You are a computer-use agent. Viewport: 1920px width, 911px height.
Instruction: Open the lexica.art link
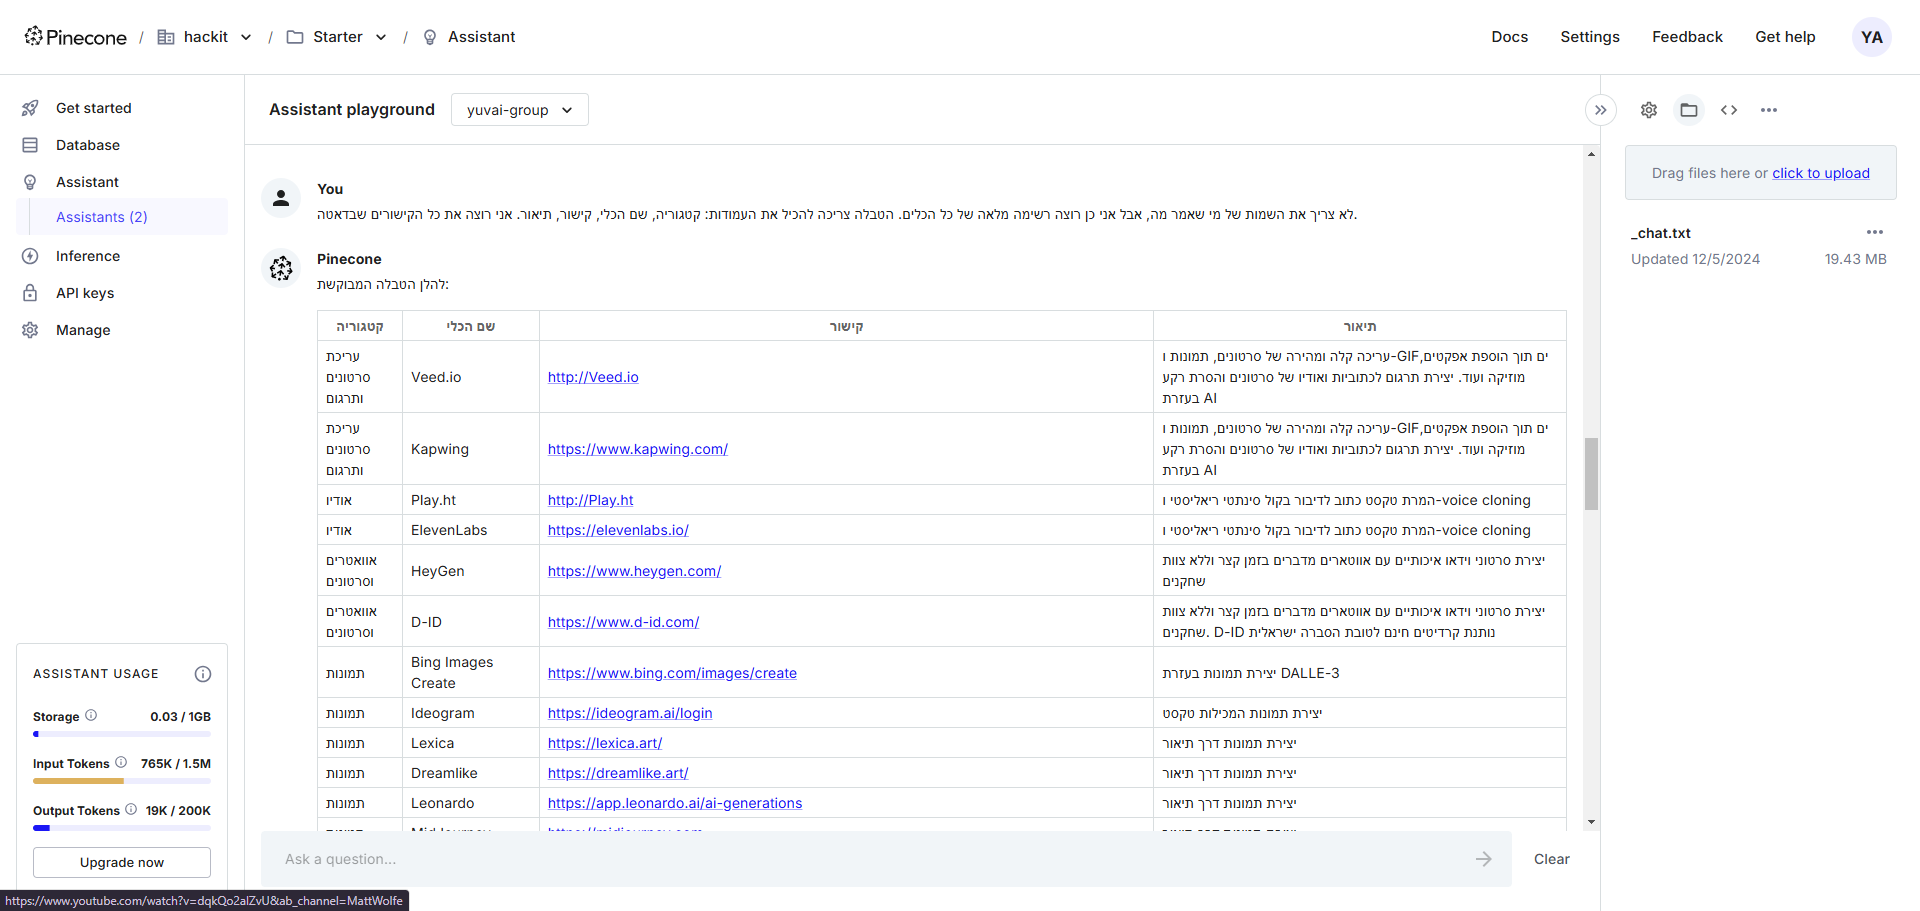[x=605, y=743]
